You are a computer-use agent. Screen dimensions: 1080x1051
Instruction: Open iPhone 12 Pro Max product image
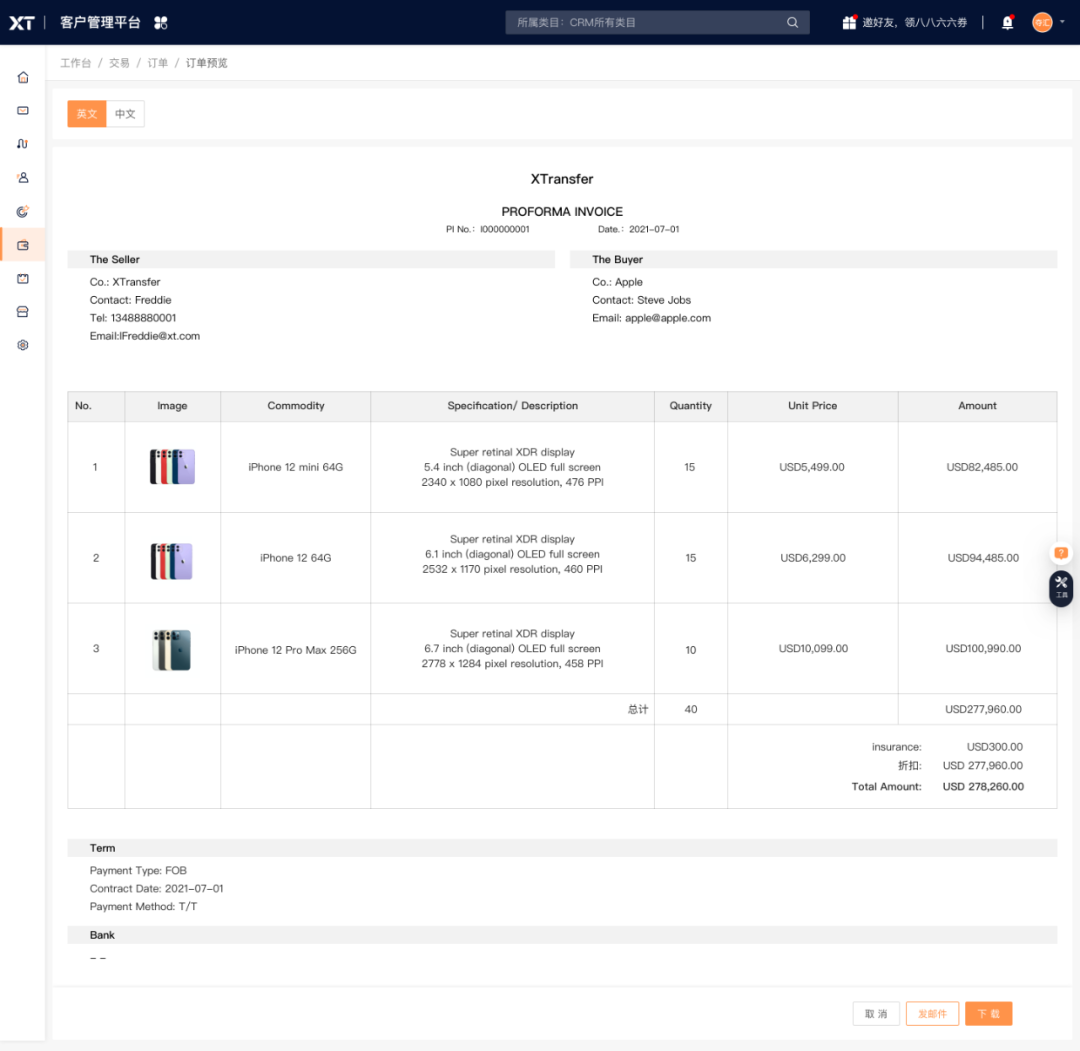pyautogui.click(x=172, y=649)
